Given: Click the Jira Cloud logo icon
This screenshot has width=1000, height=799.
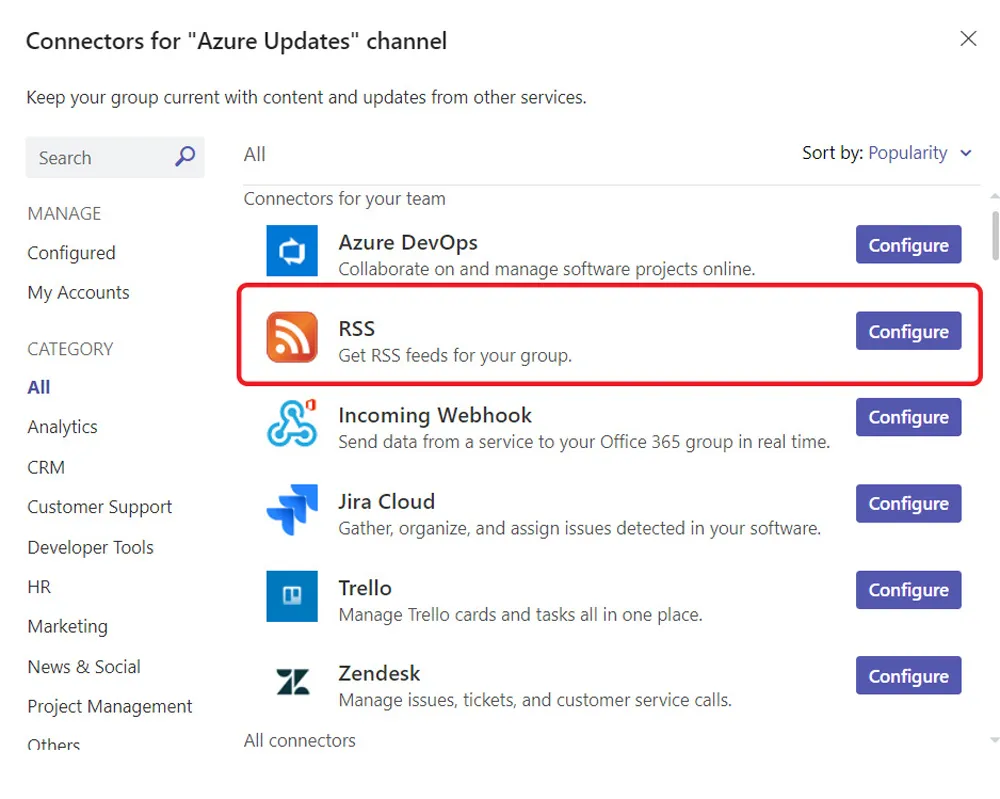Looking at the screenshot, I should coord(291,509).
